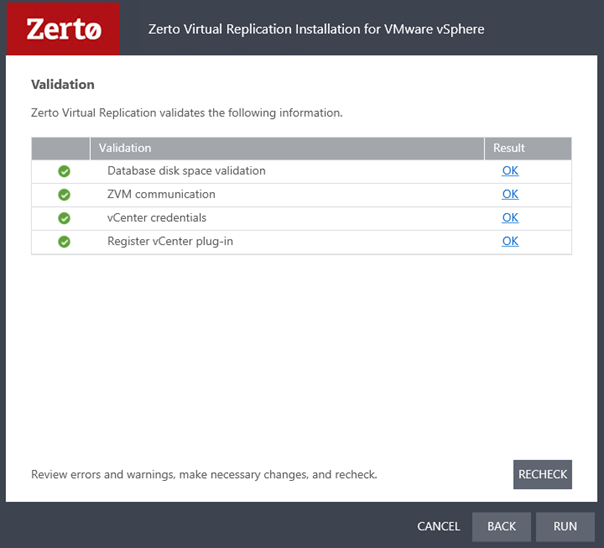
Task: Select the Register vCenter plug-in row text
Action: tap(170, 241)
